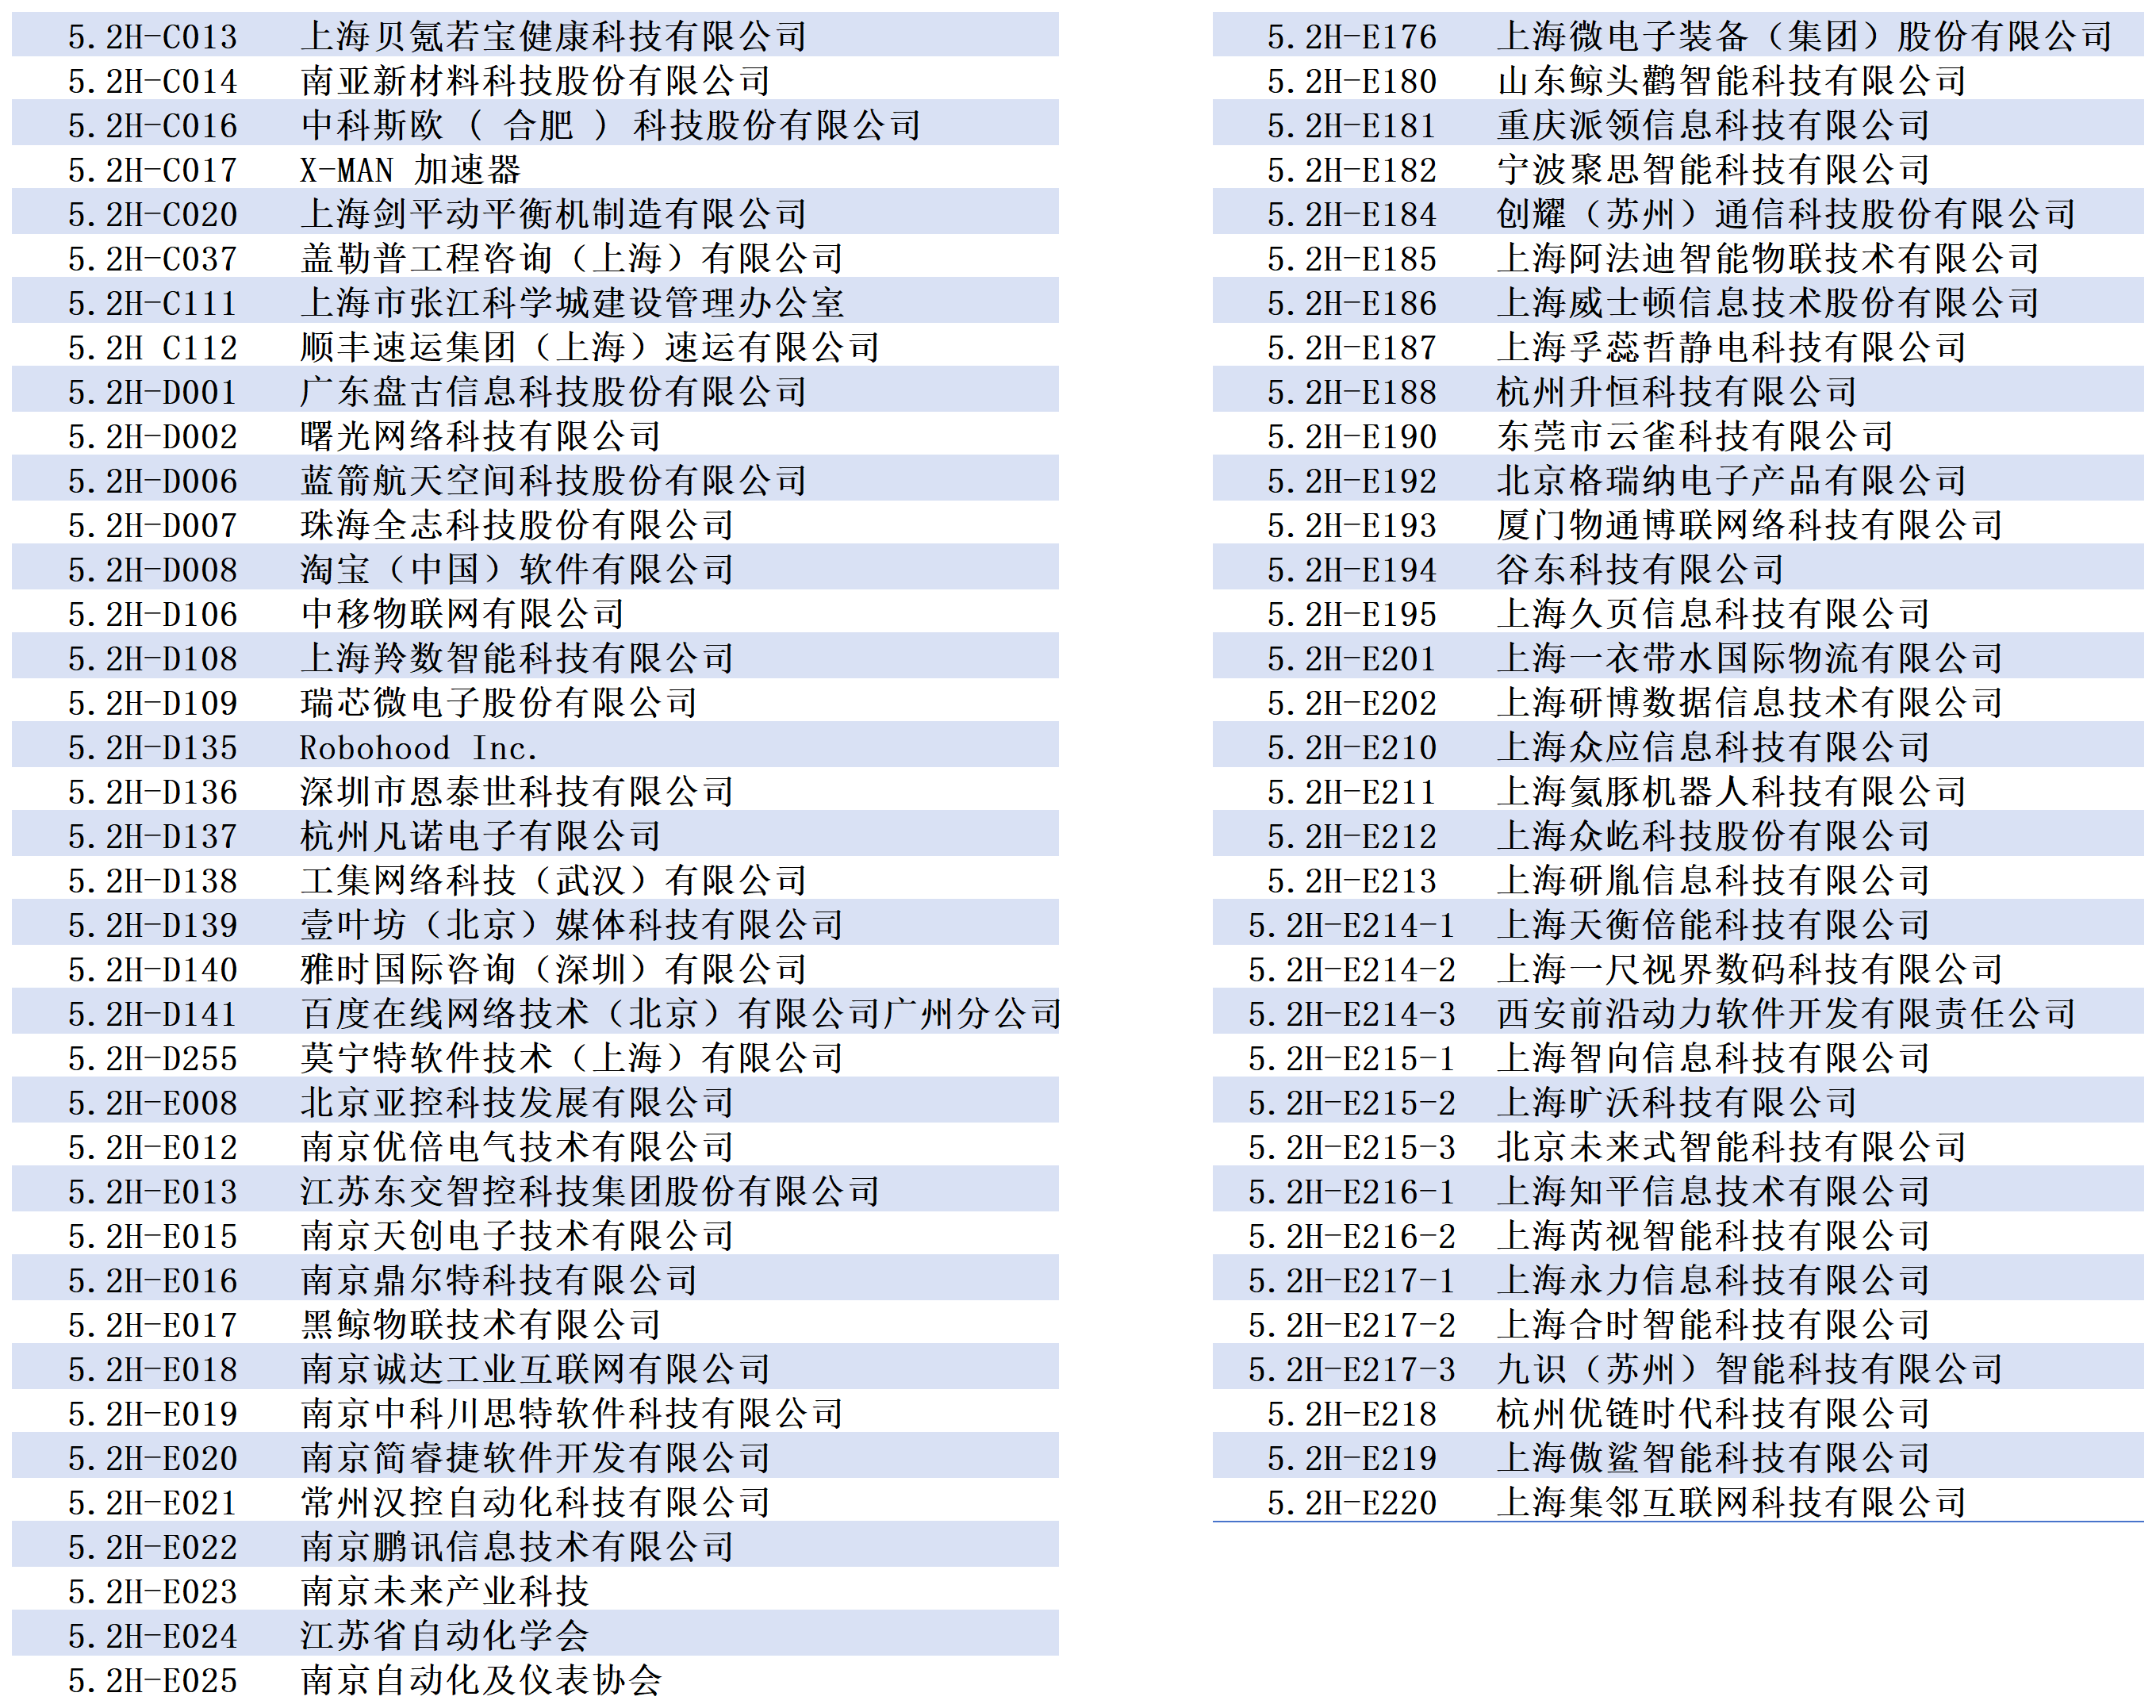2156x1708 pixels.
Task: Click 南京鹏讯信息技术有限公司
Action: pos(517,1547)
